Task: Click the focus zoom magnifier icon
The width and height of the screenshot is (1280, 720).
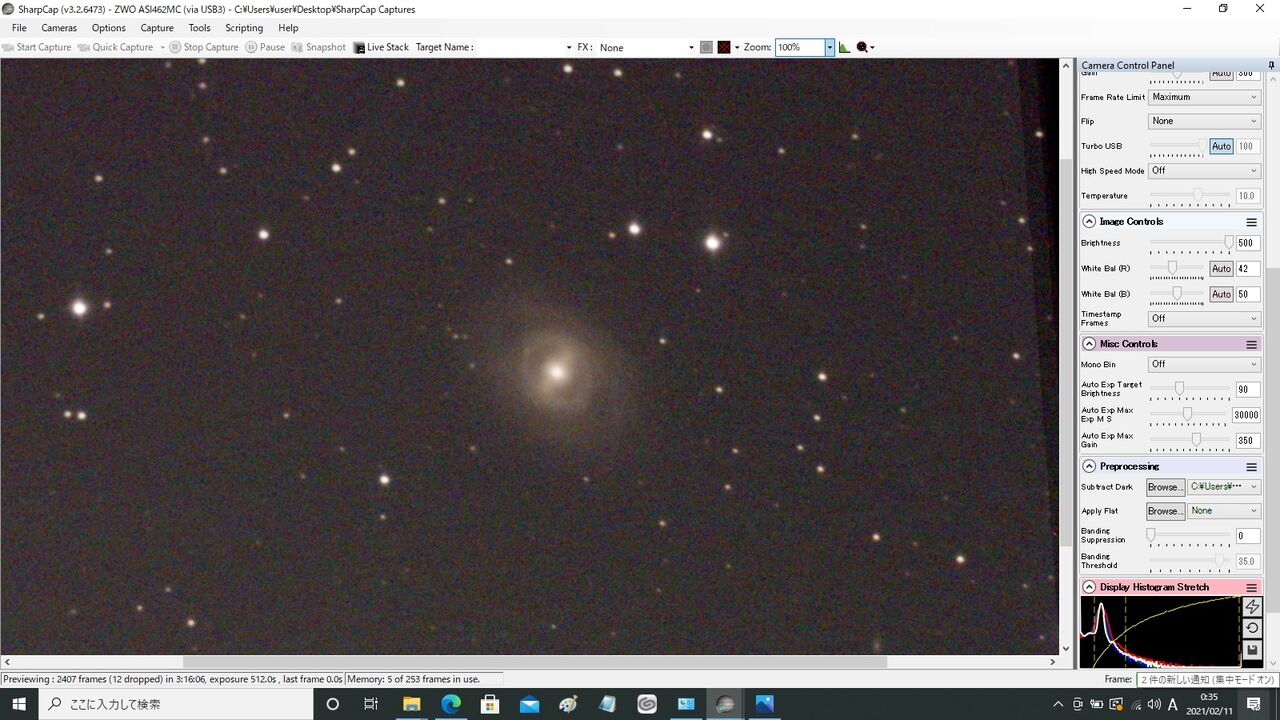Action: coord(863,47)
